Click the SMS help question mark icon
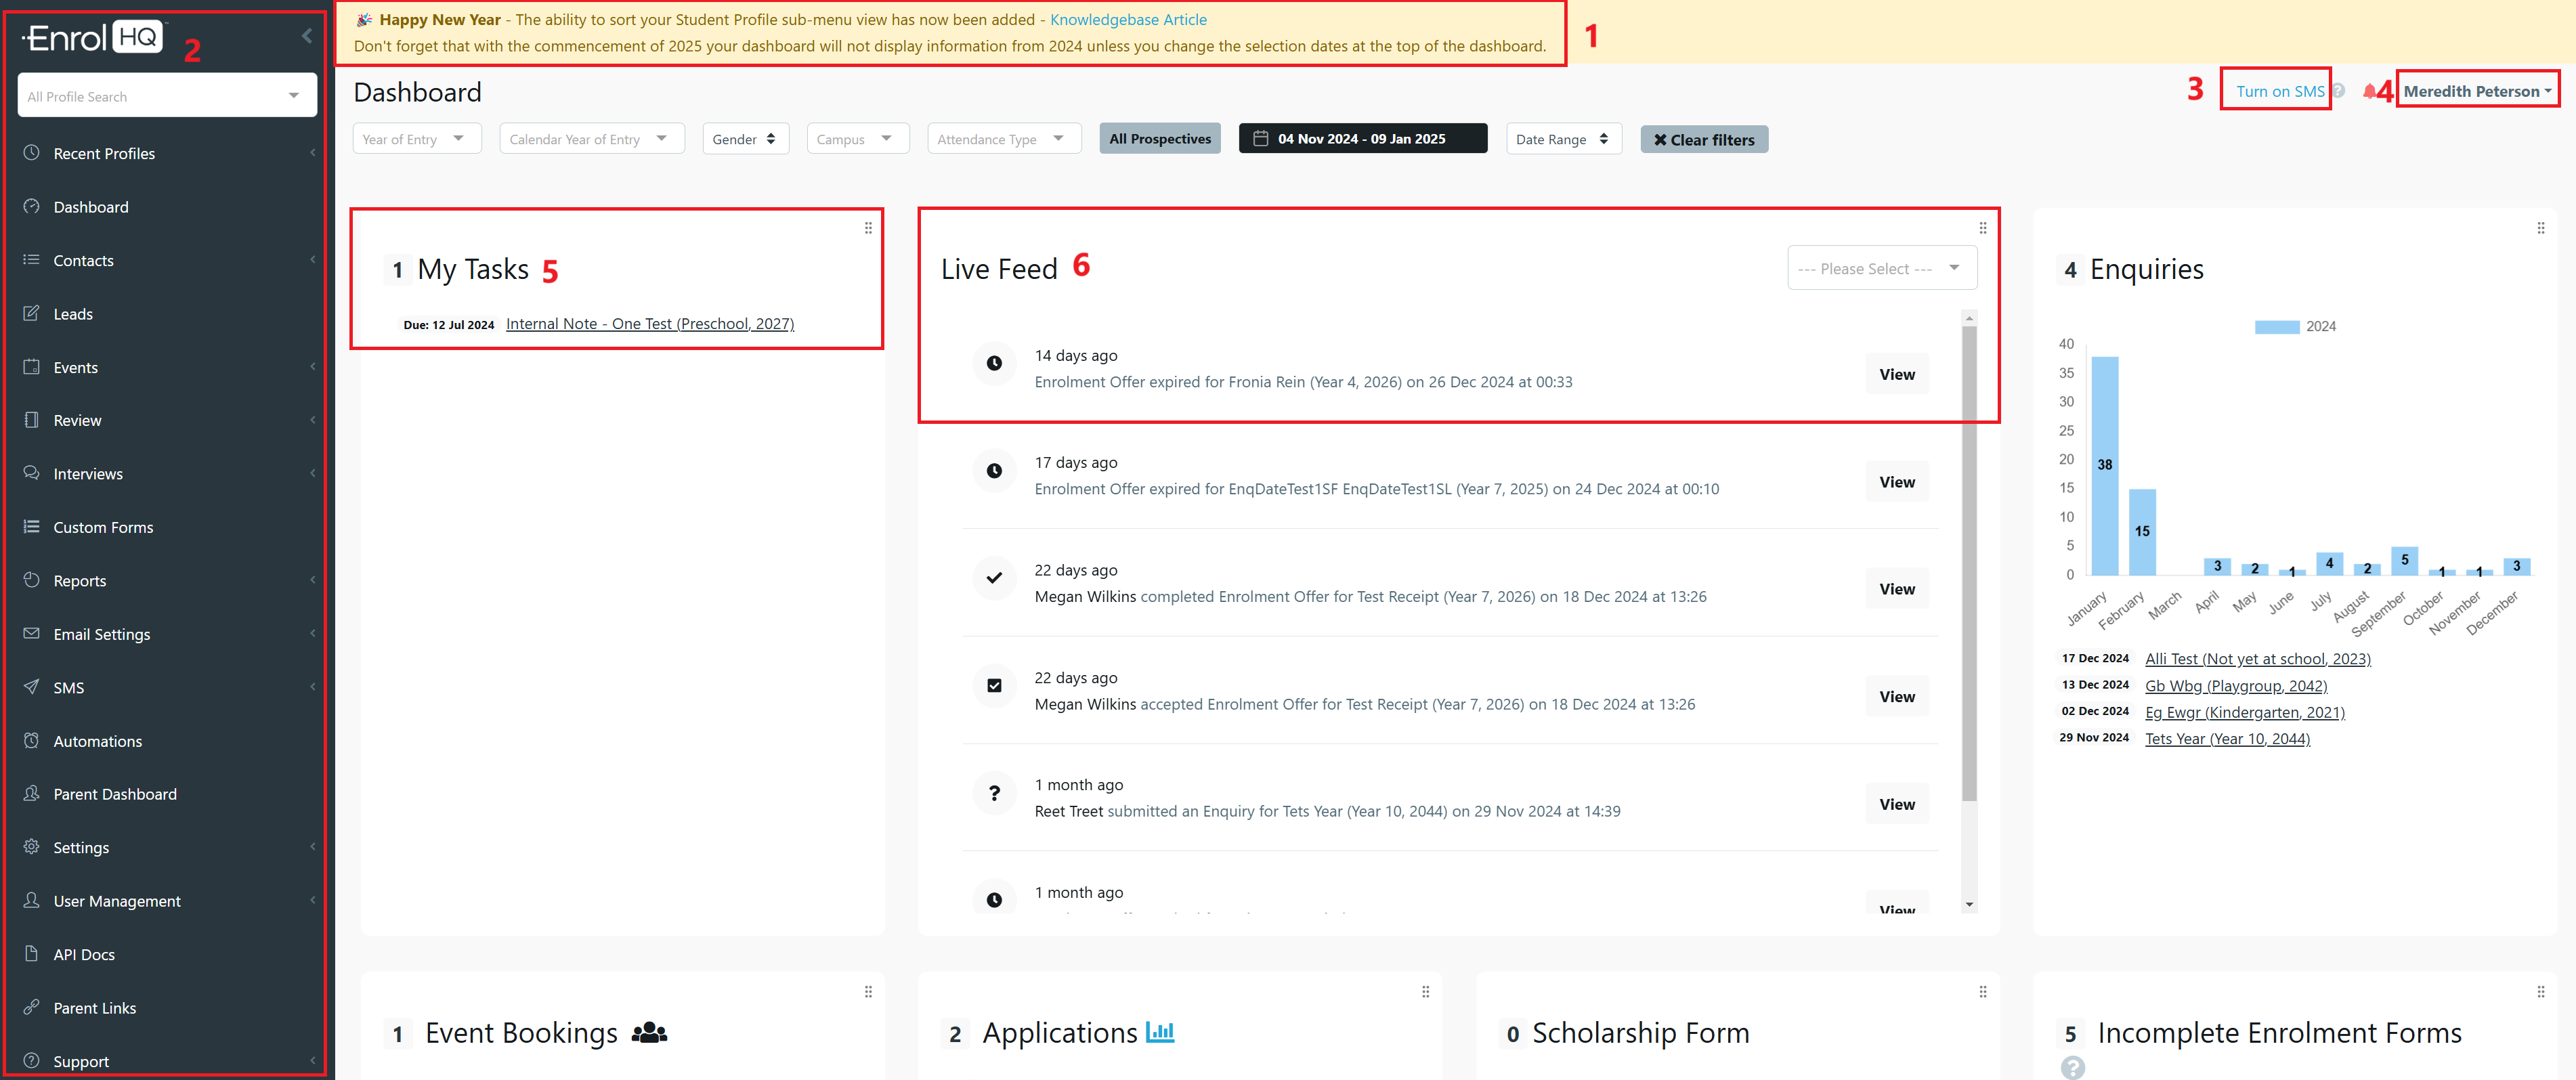The height and width of the screenshot is (1080, 2576). click(2338, 91)
